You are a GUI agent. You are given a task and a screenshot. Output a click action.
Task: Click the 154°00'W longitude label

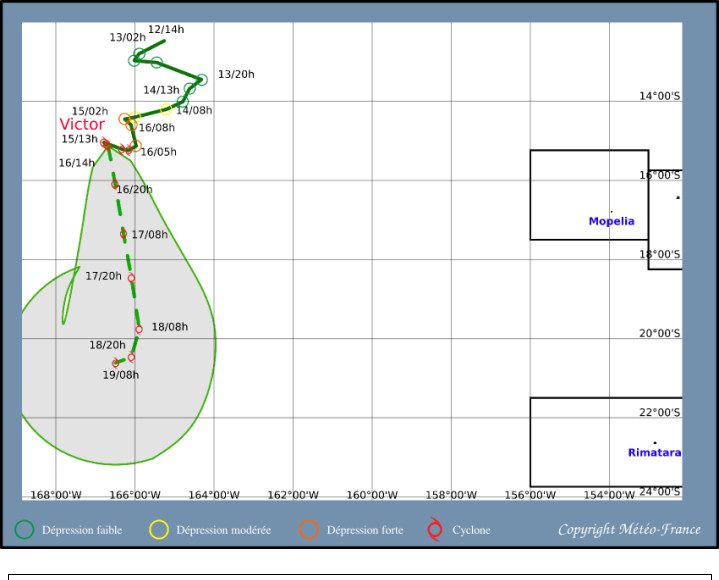(x=609, y=495)
